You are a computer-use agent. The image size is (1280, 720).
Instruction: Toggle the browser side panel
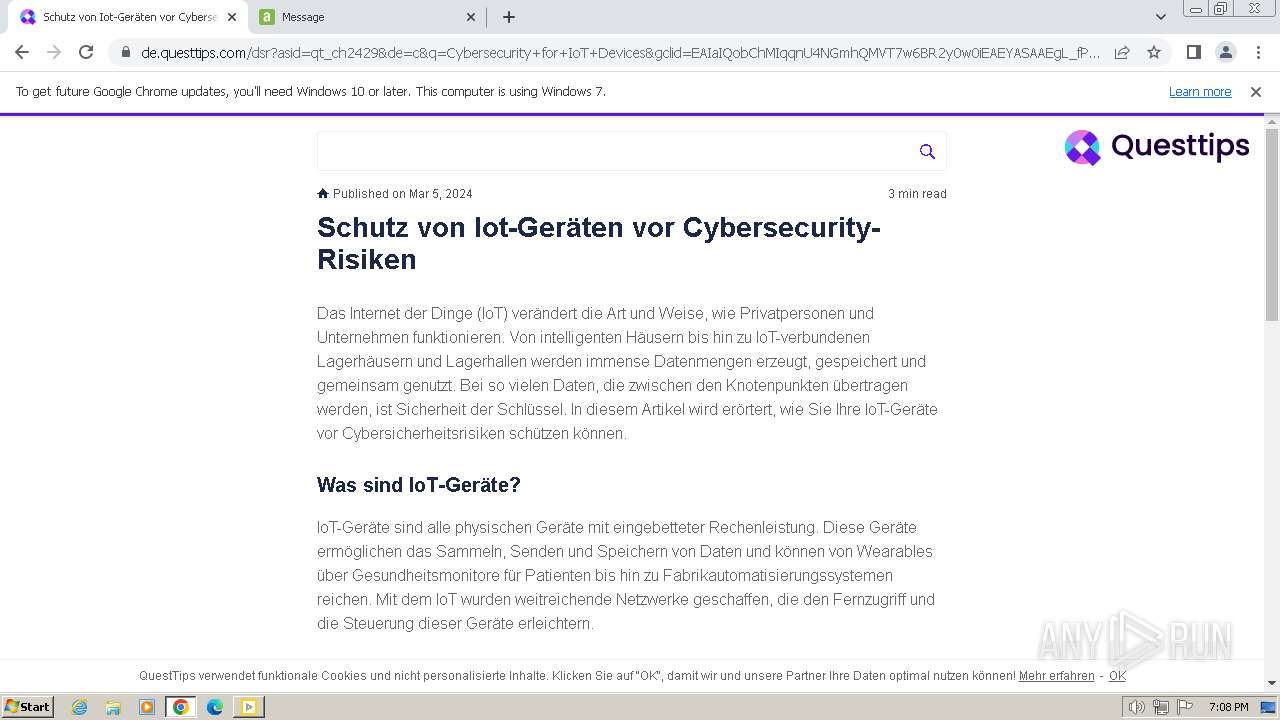[x=1193, y=52]
